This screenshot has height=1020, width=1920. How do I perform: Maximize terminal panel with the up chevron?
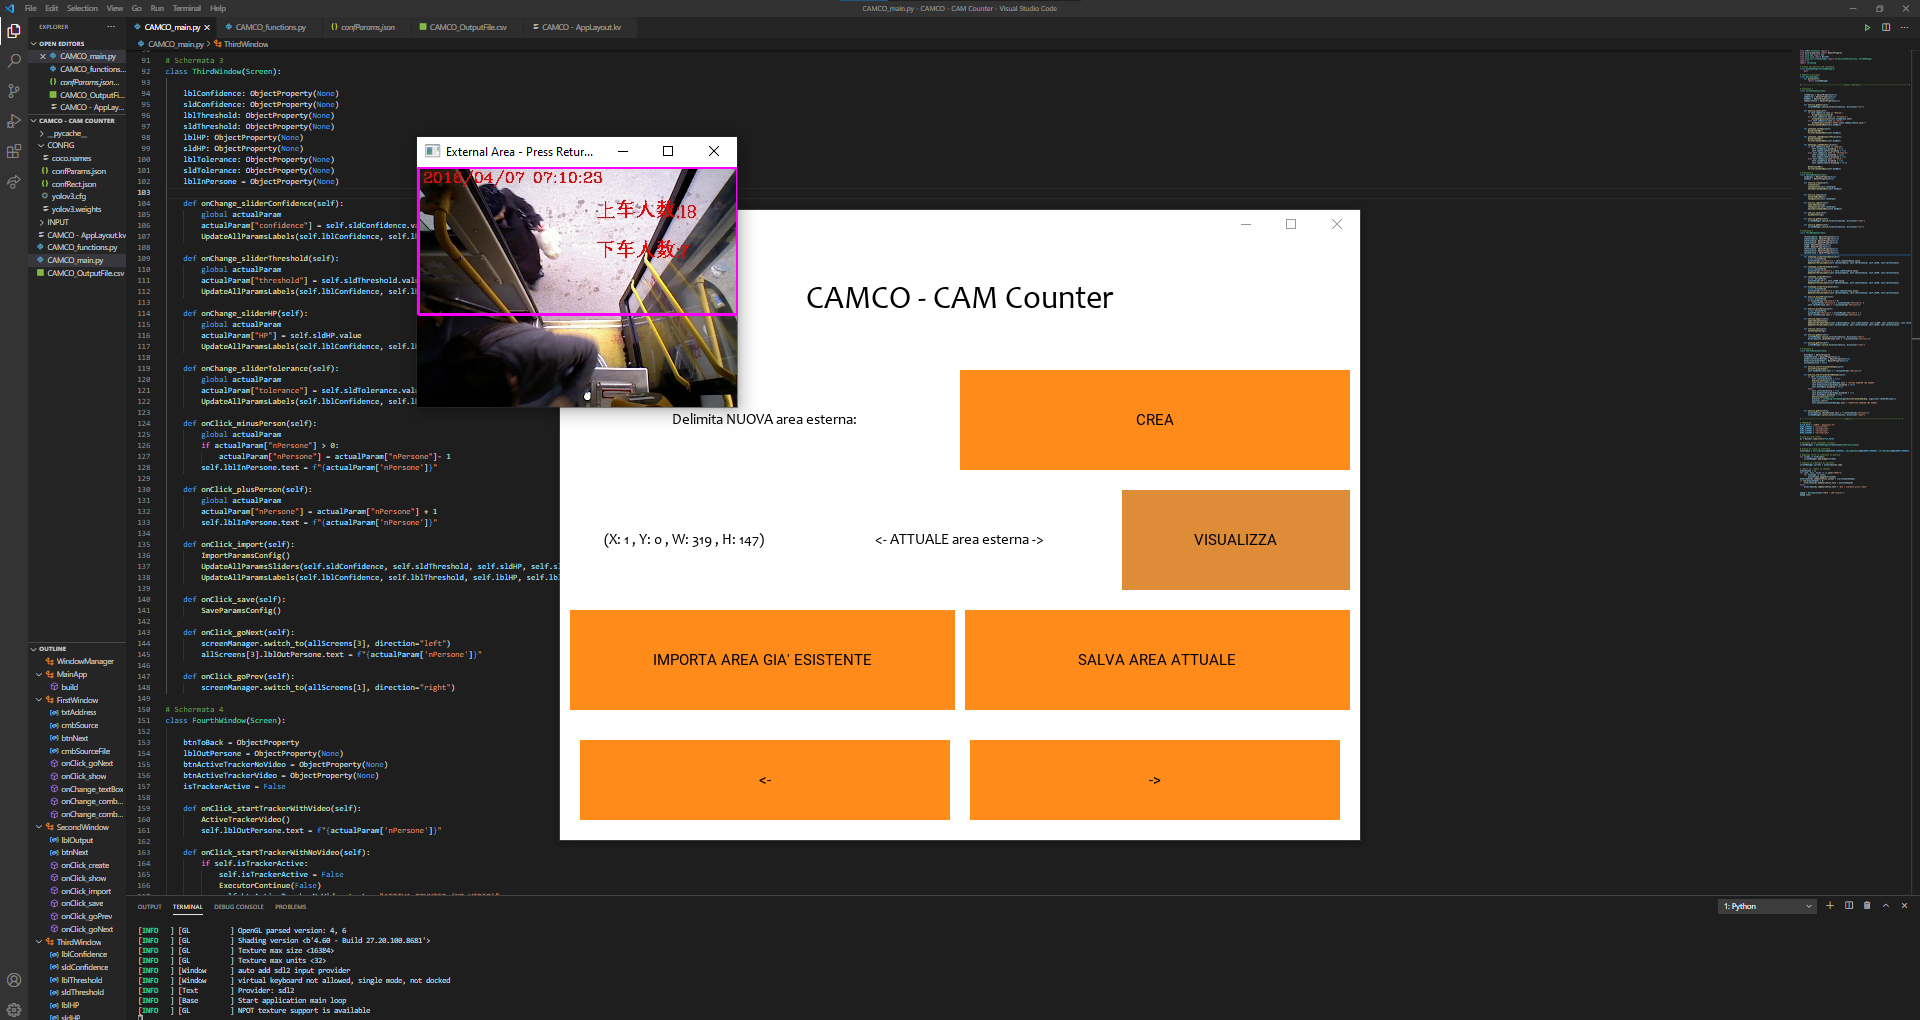coord(1886,906)
